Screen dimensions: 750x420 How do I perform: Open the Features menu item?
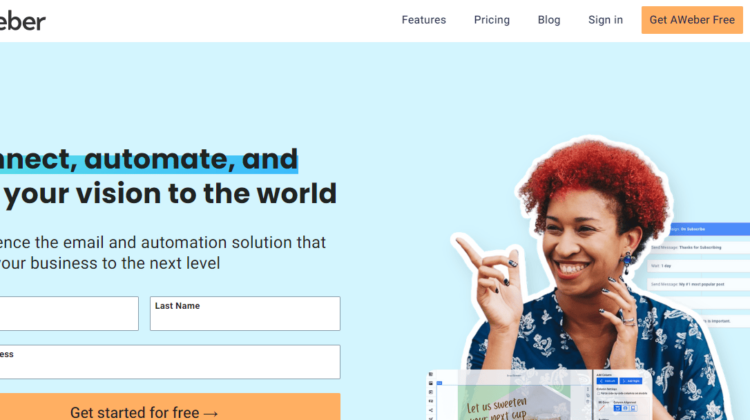[424, 20]
